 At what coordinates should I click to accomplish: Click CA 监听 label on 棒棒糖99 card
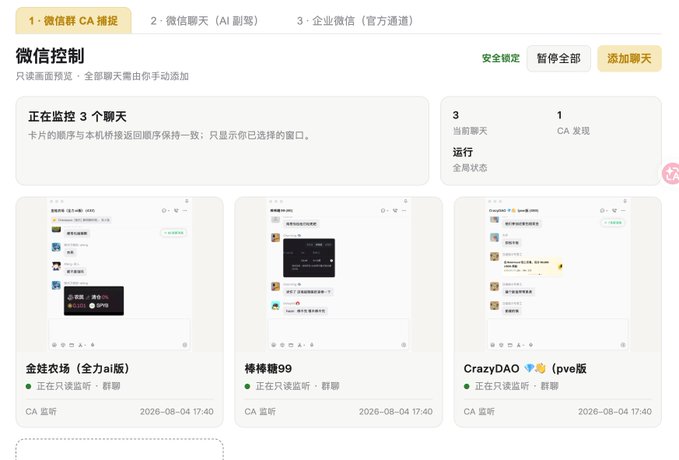(x=260, y=411)
